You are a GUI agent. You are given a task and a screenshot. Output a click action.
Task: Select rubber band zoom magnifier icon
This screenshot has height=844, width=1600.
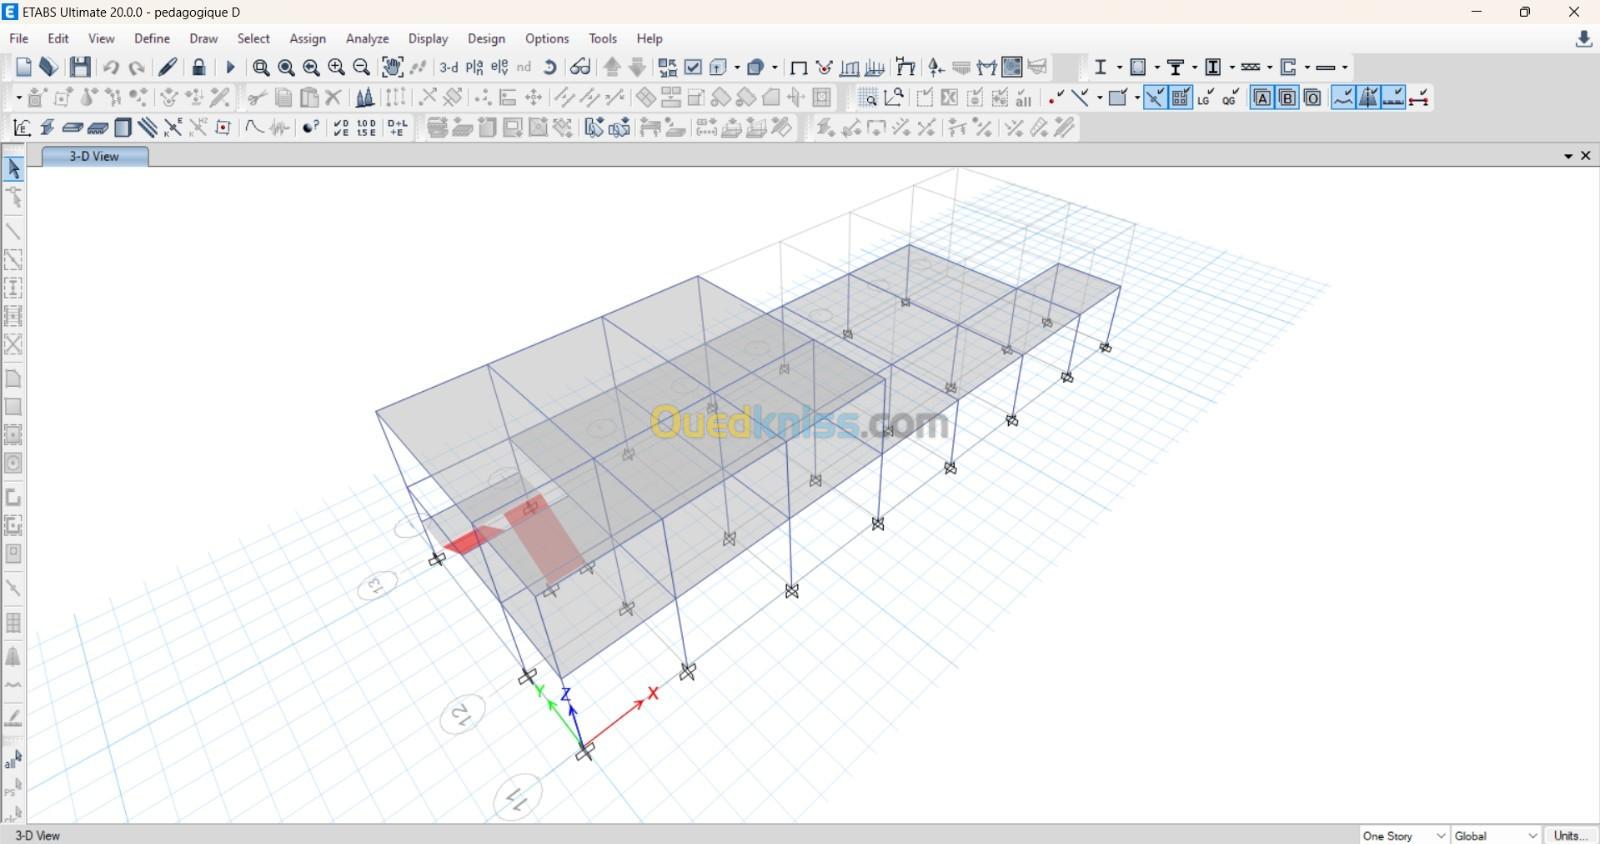pyautogui.click(x=261, y=67)
